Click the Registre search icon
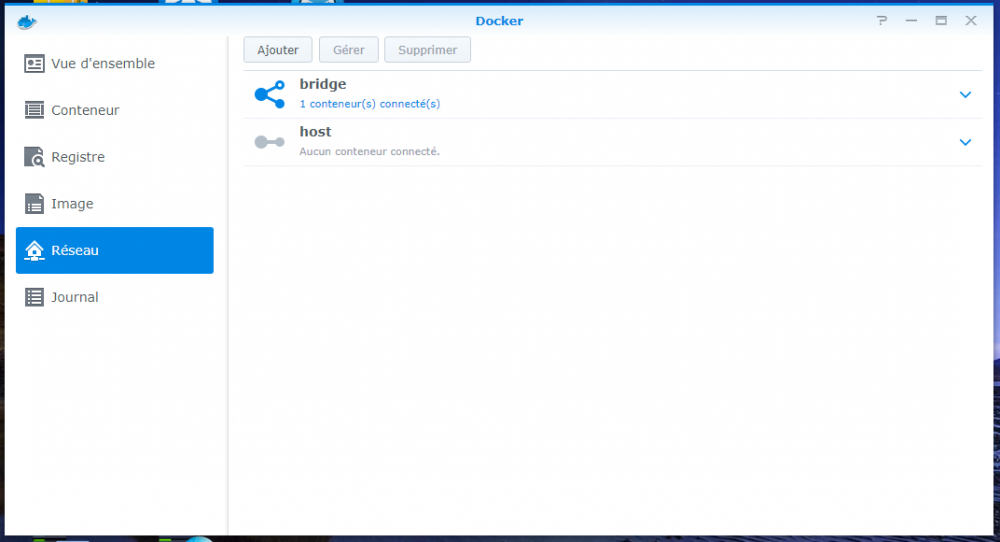 click(x=34, y=157)
